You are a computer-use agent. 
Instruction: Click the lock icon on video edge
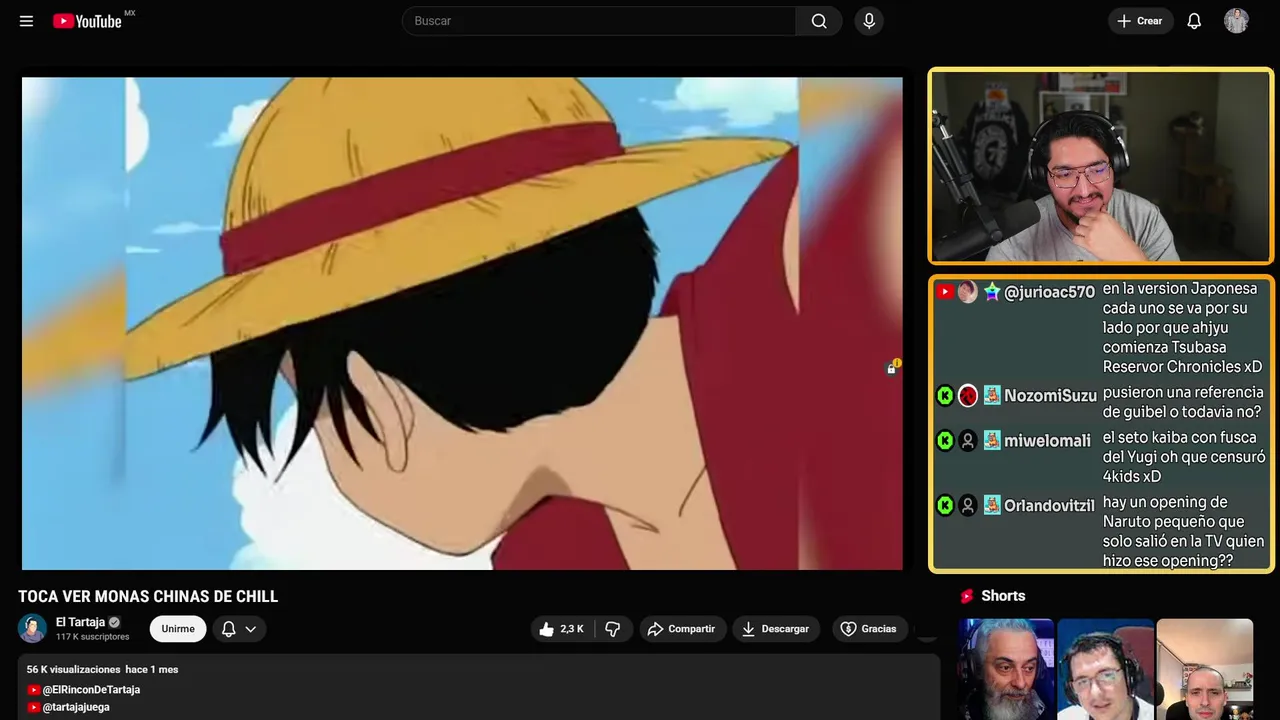(892, 368)
